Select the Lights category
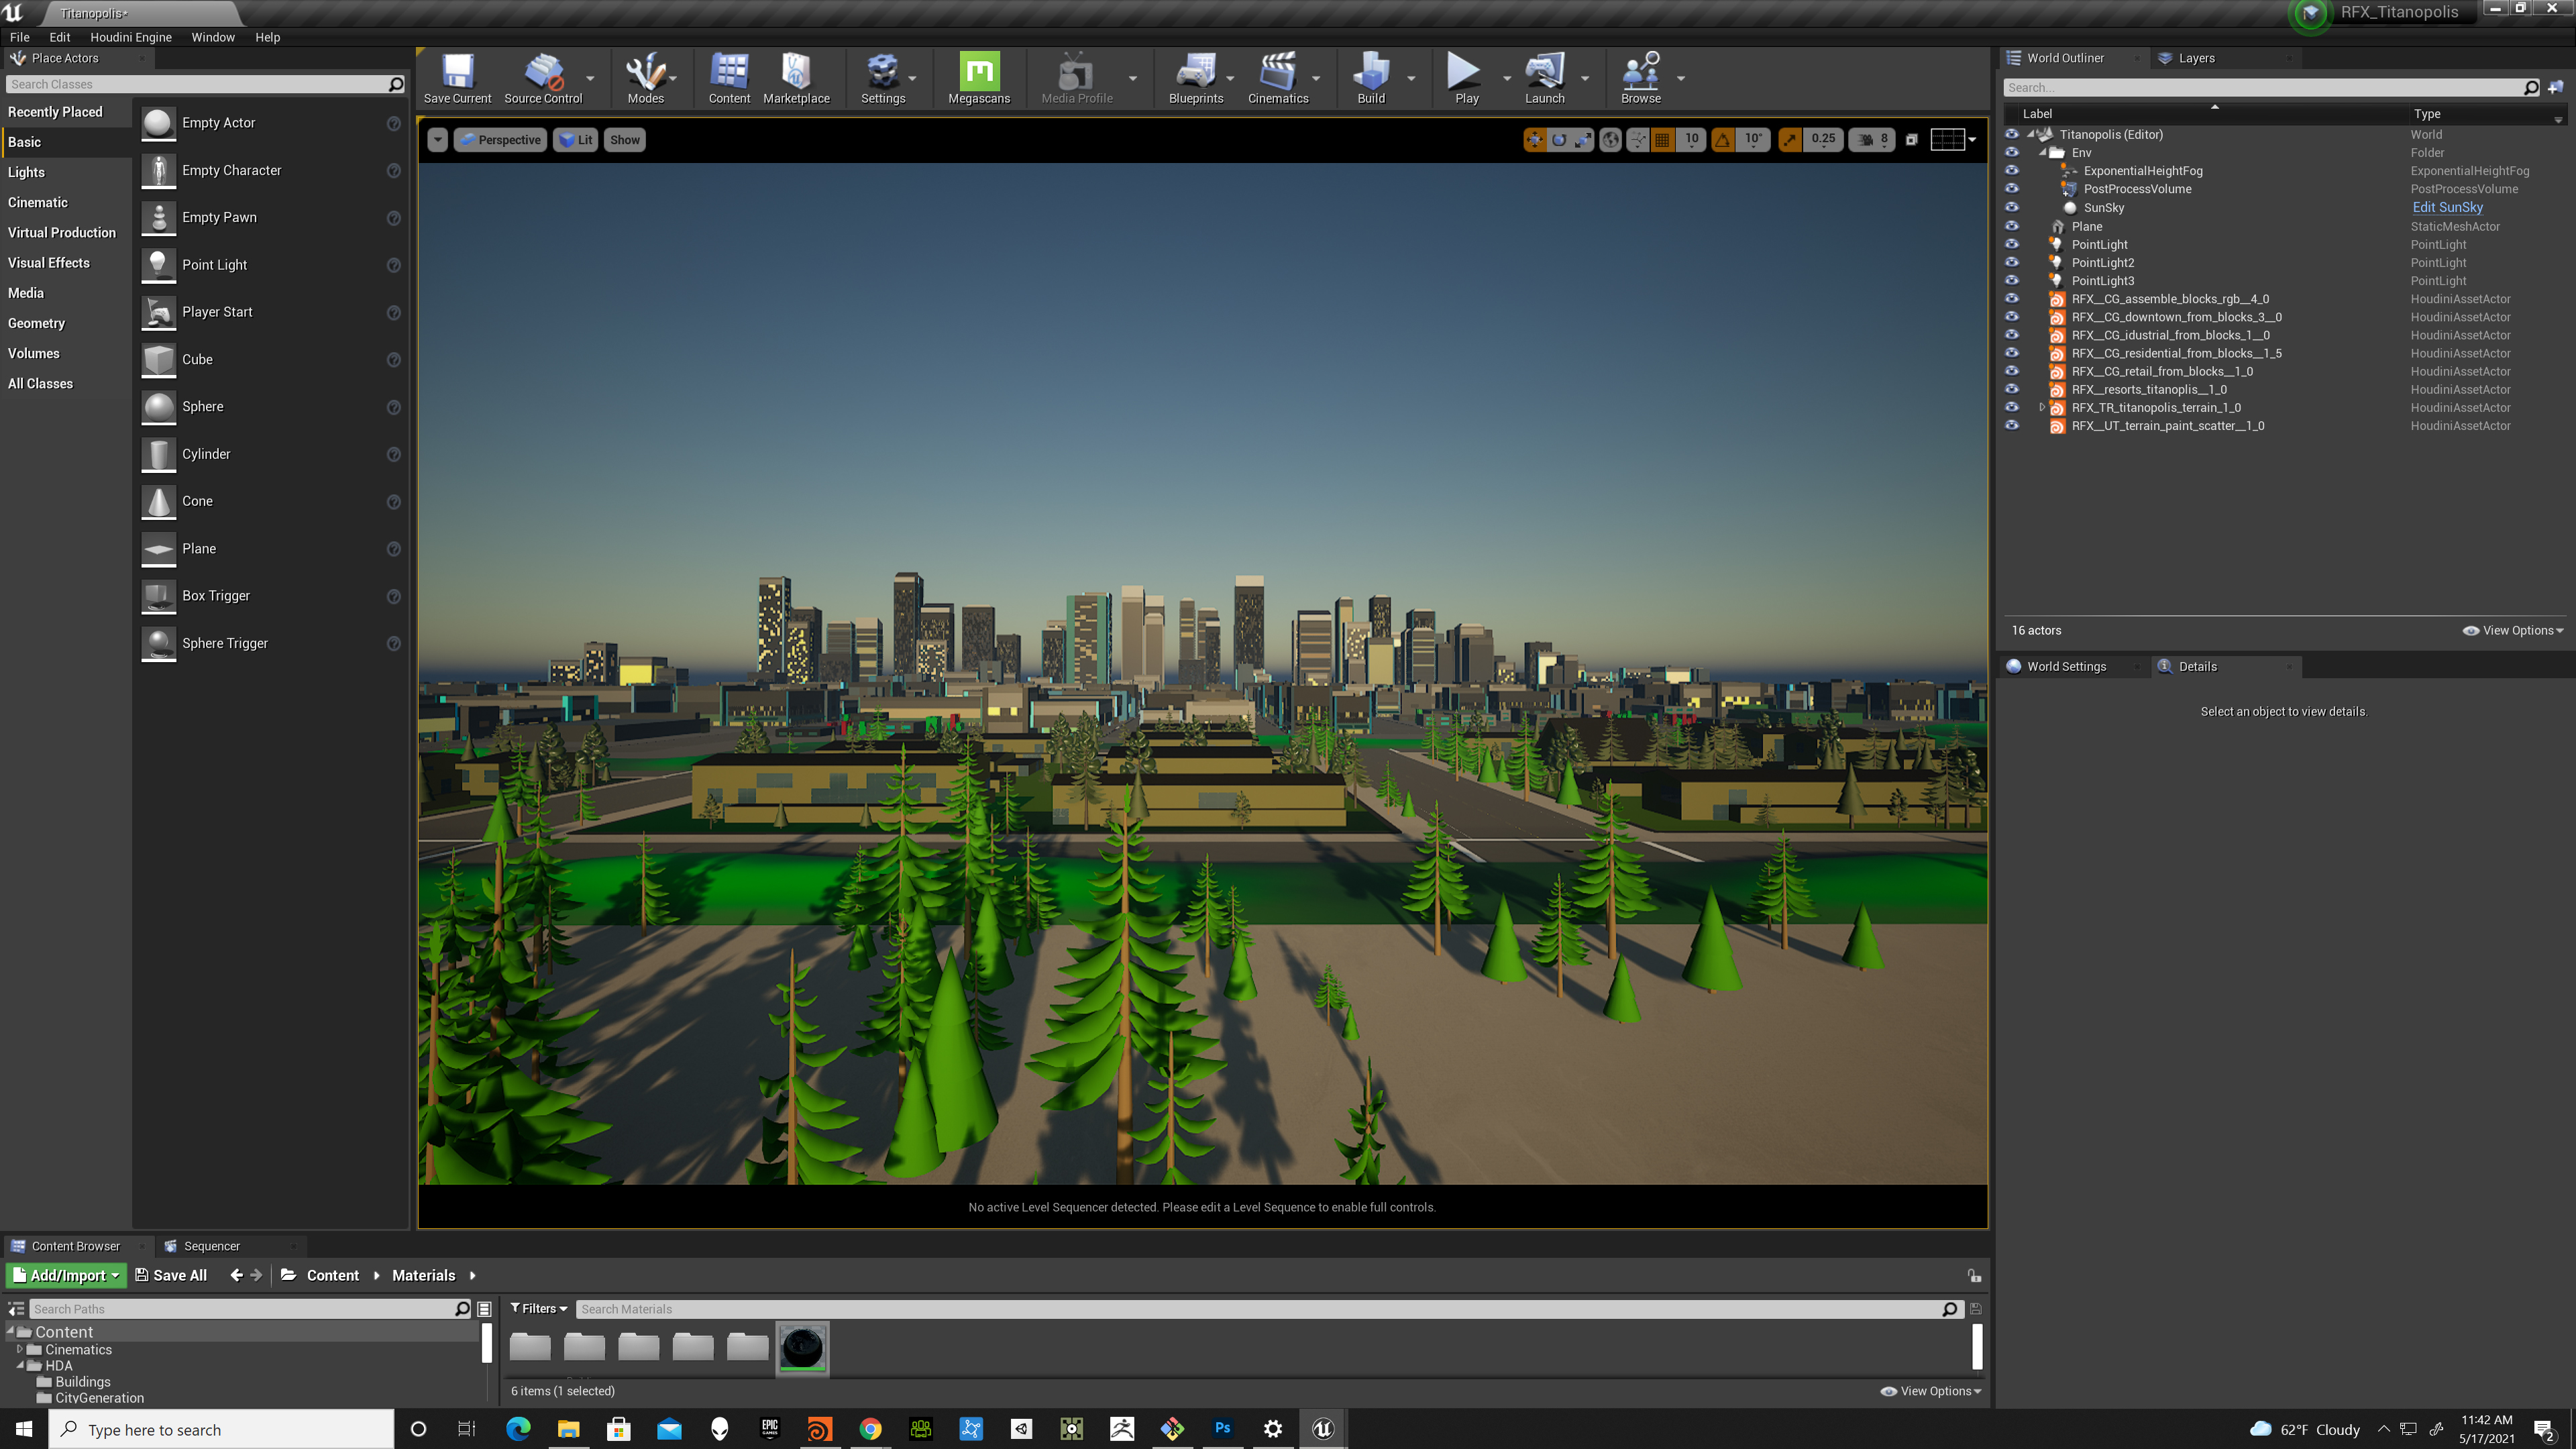2576x1449 pixels. coord(26,172)
